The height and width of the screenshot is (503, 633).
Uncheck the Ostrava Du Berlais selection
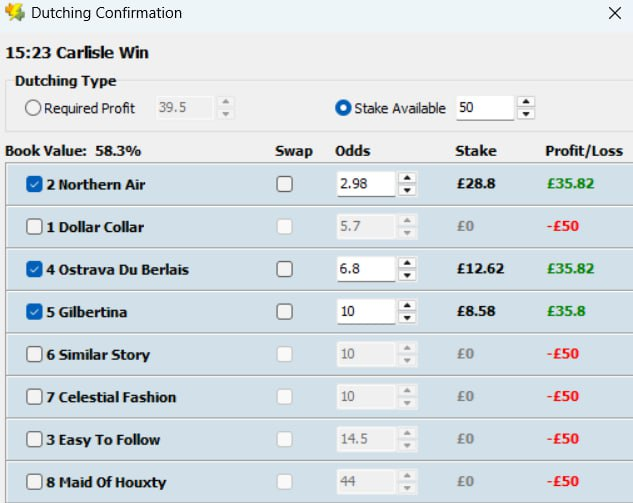tap(35, 269)
